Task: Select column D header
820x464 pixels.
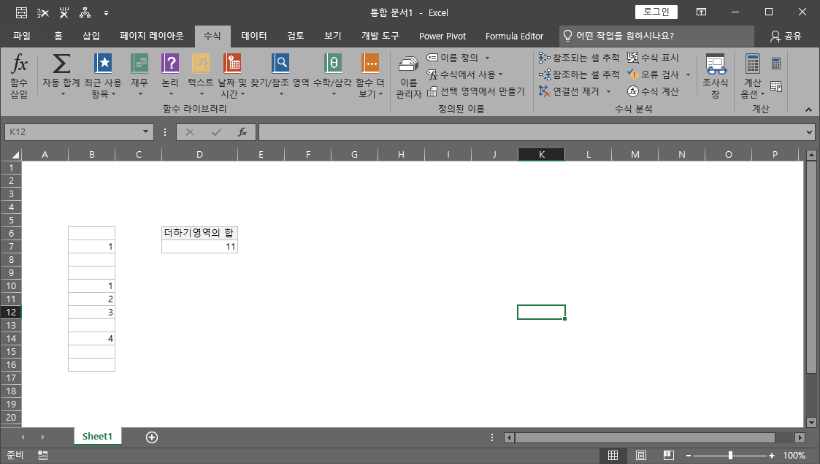Action: point(199,154)
